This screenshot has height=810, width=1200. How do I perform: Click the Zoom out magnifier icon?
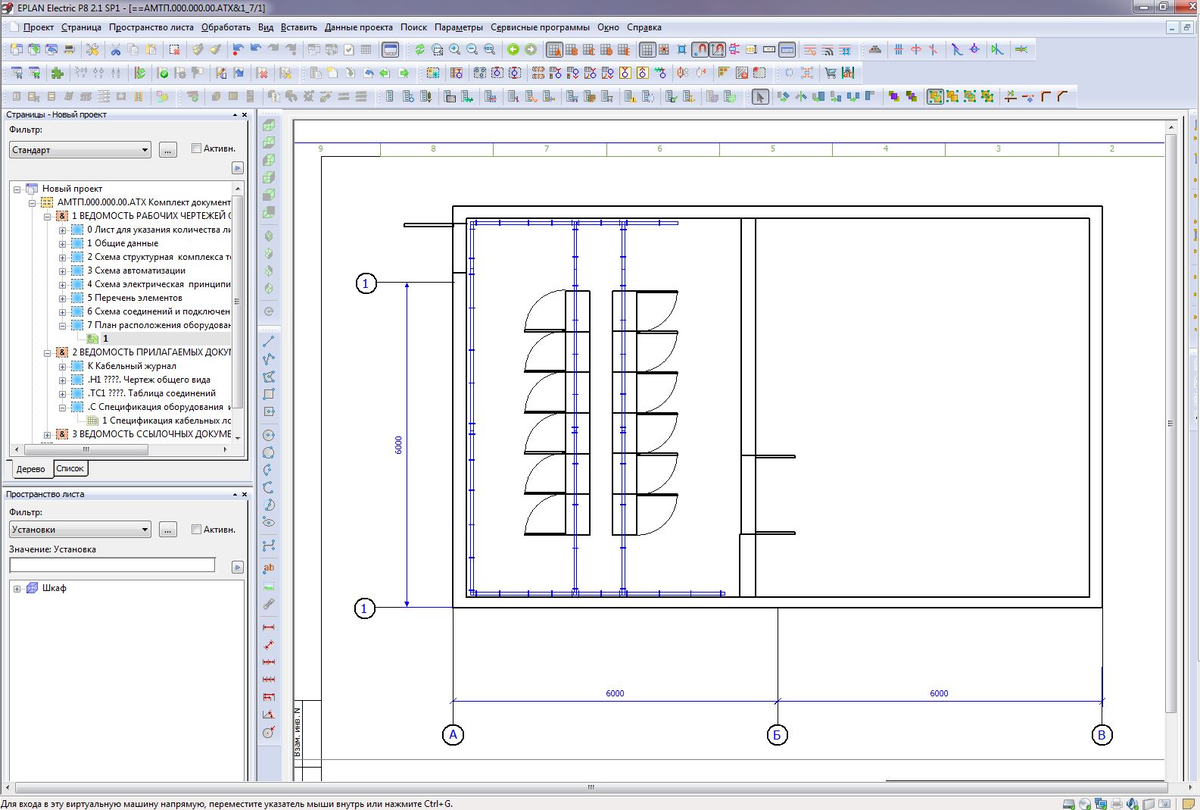(471, 49)
